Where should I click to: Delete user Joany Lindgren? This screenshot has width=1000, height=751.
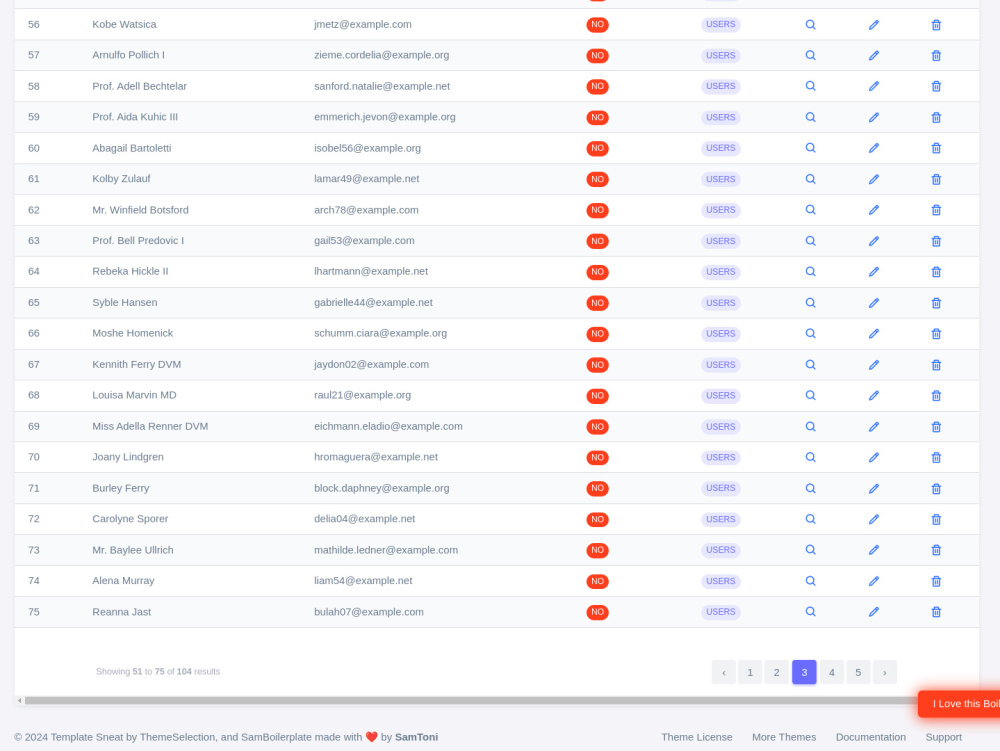point(936,458)
